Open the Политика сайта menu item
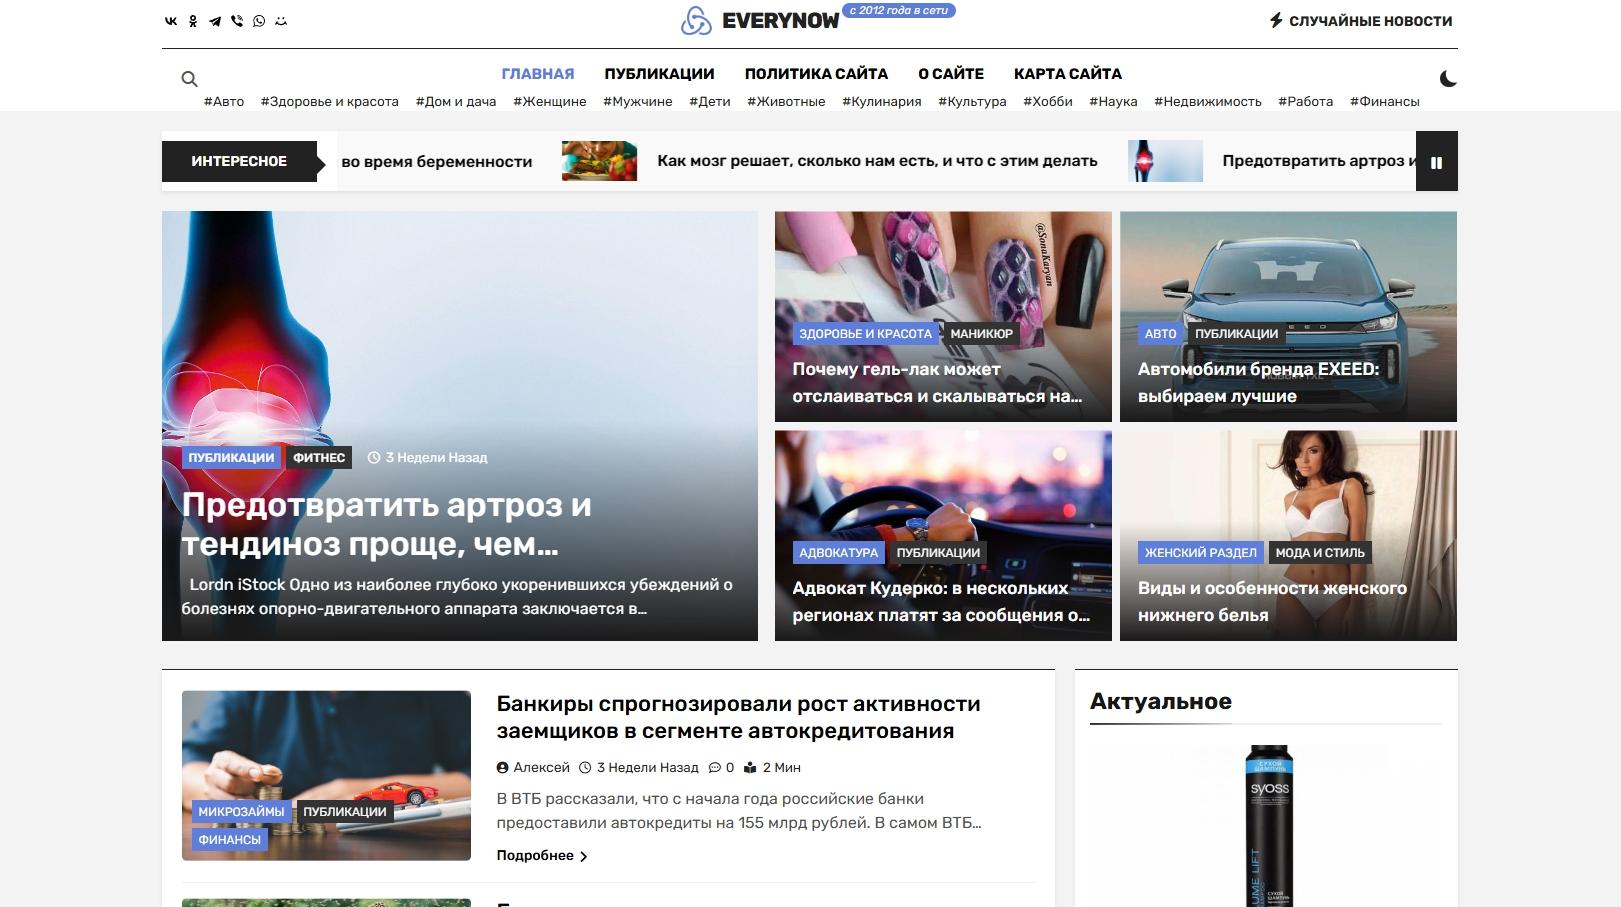 816,74
